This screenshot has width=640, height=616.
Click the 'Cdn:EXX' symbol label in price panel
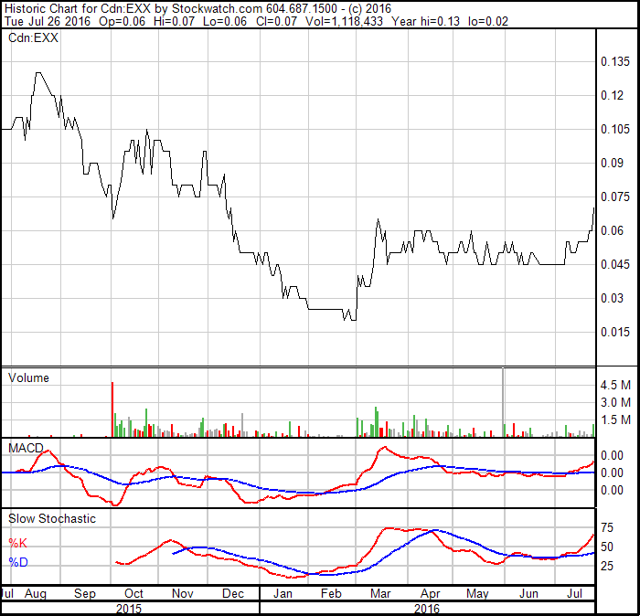point(33,38)
